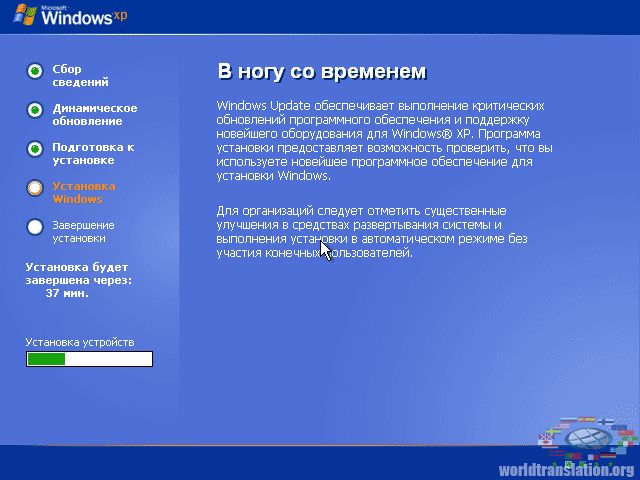Click the Windows XP wordmark text in header
The height and width of the screenshot is (480, 640).
pyautogui.click(x=72, y=18)
